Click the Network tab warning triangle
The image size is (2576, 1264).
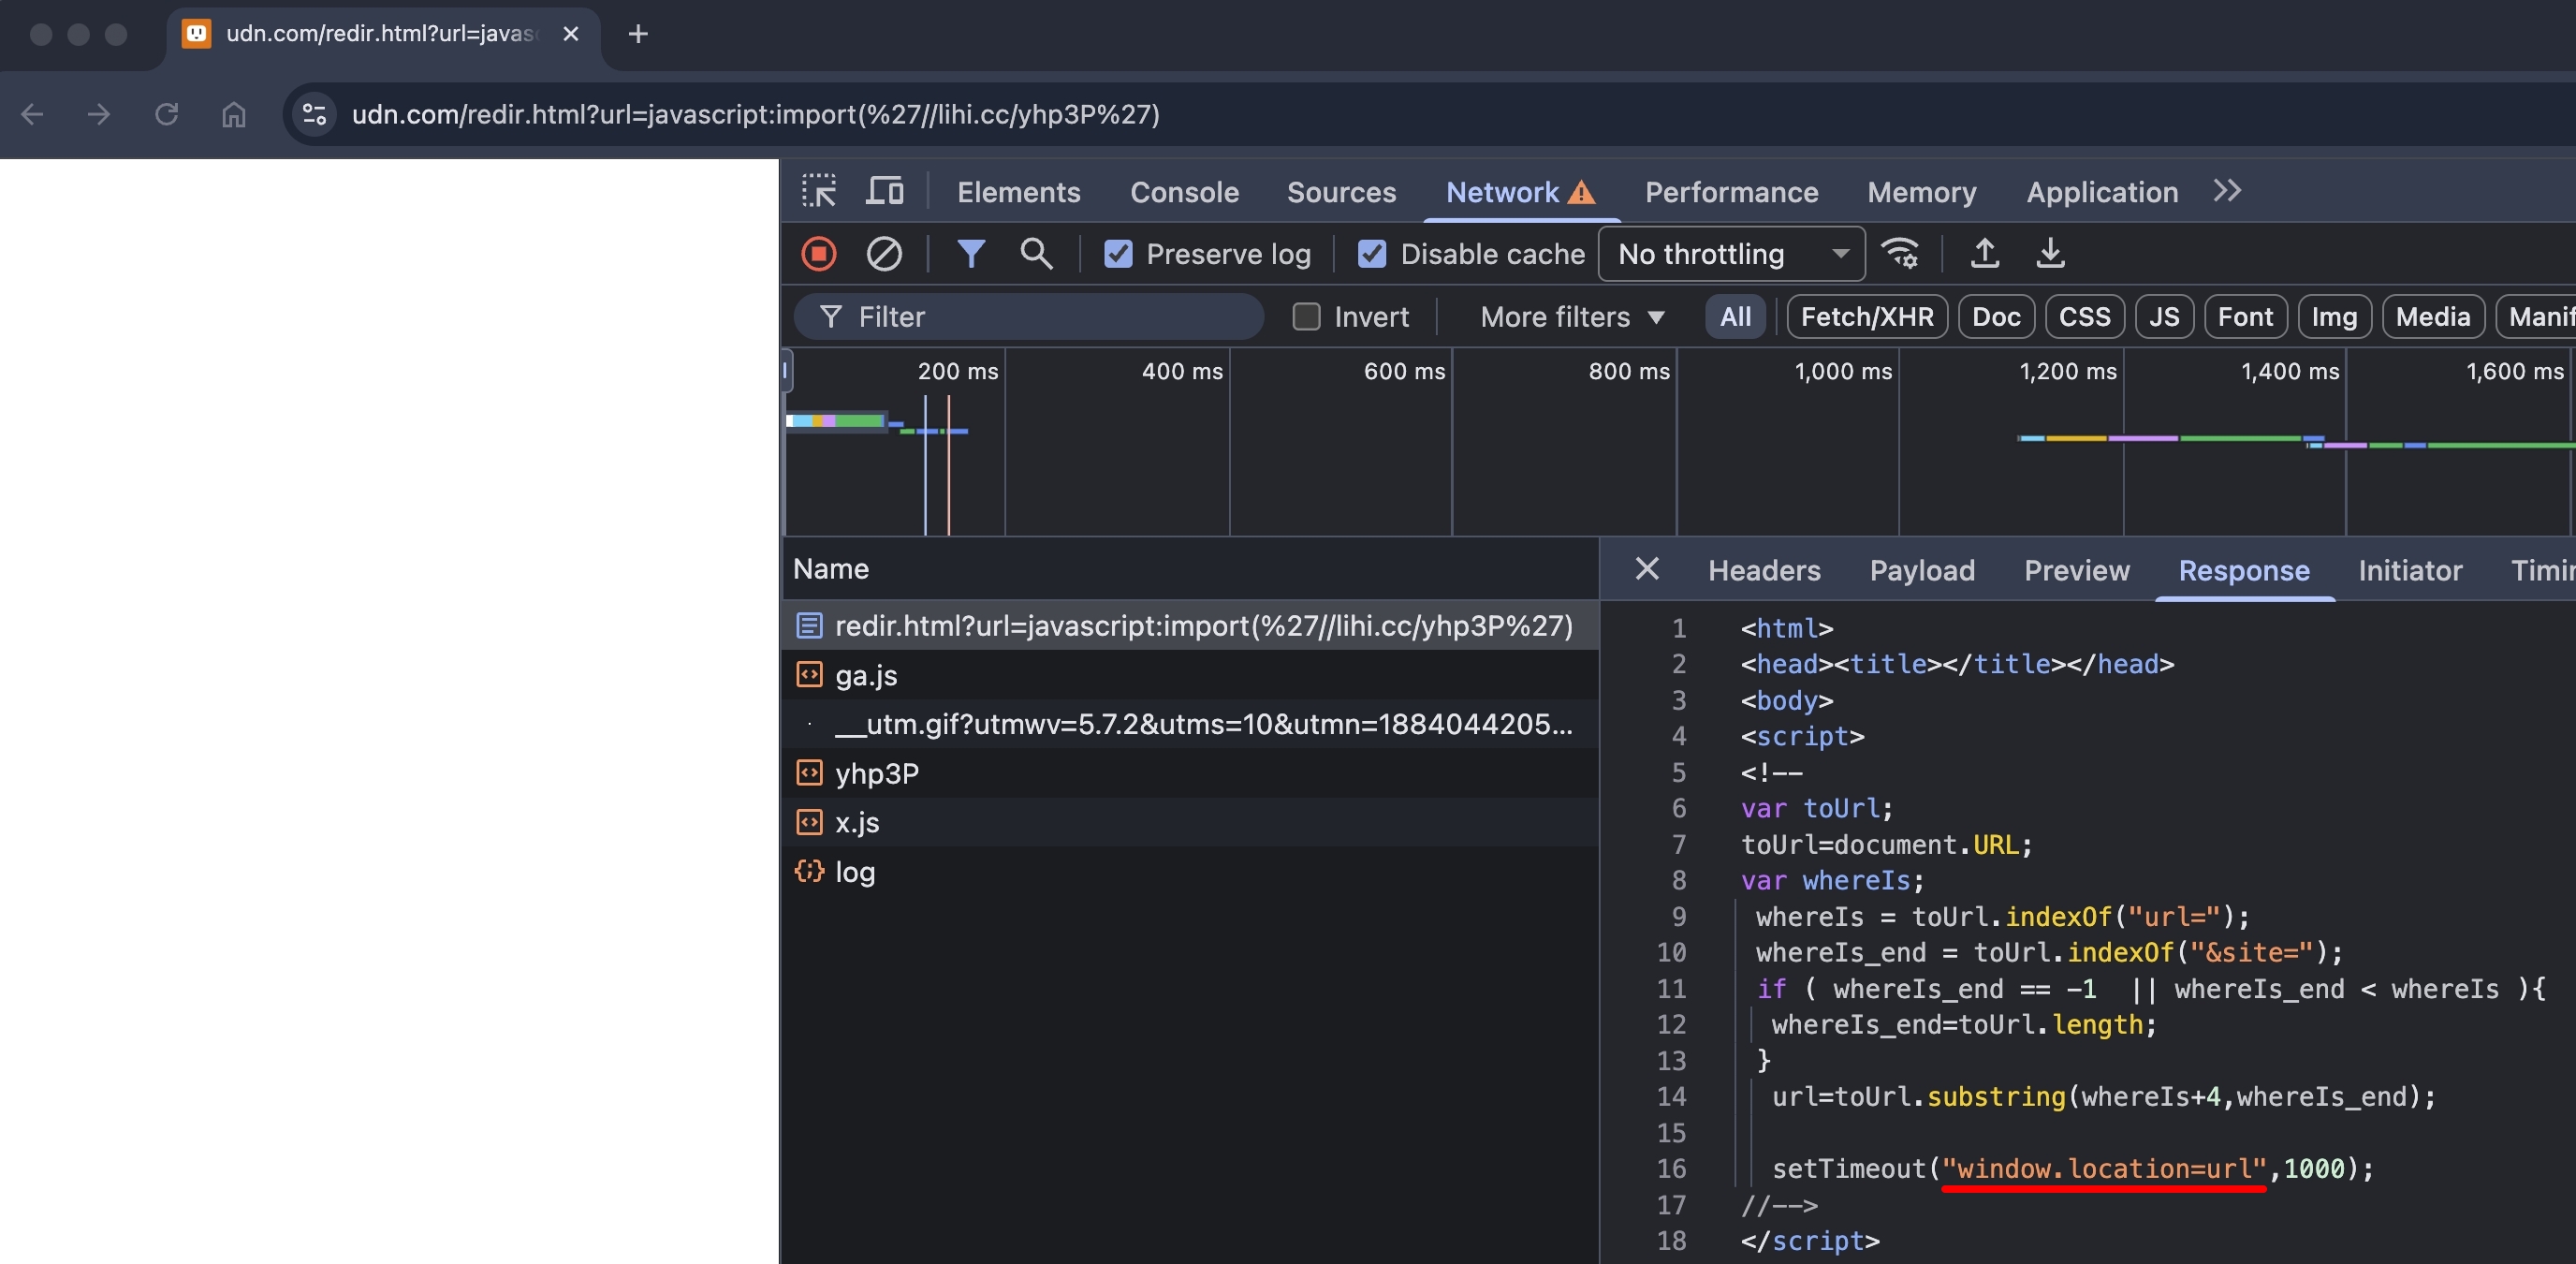tap(1581, 192)
